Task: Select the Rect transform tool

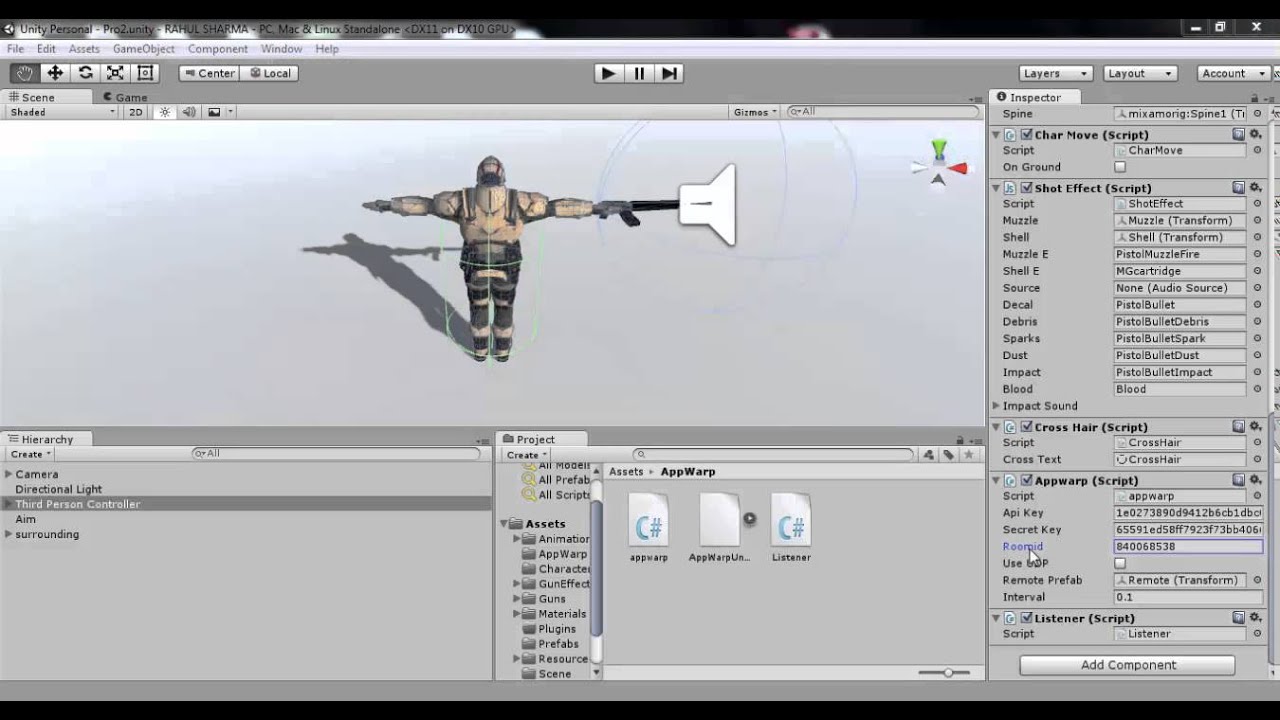Action: click(145, 73)
